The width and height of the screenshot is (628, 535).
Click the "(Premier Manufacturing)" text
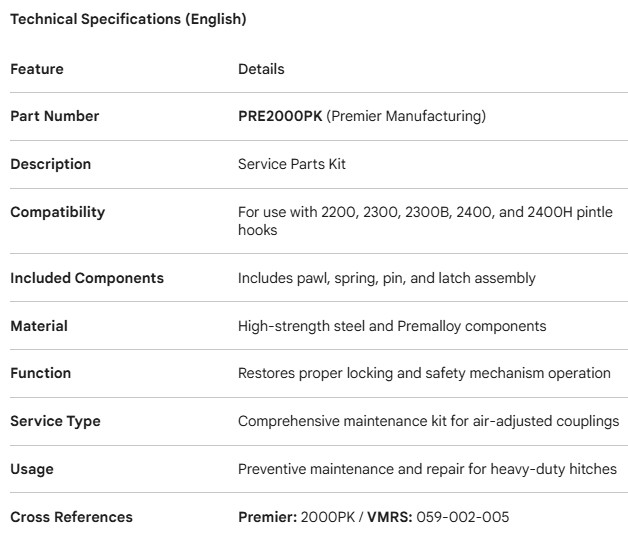[x=406, y=116]
